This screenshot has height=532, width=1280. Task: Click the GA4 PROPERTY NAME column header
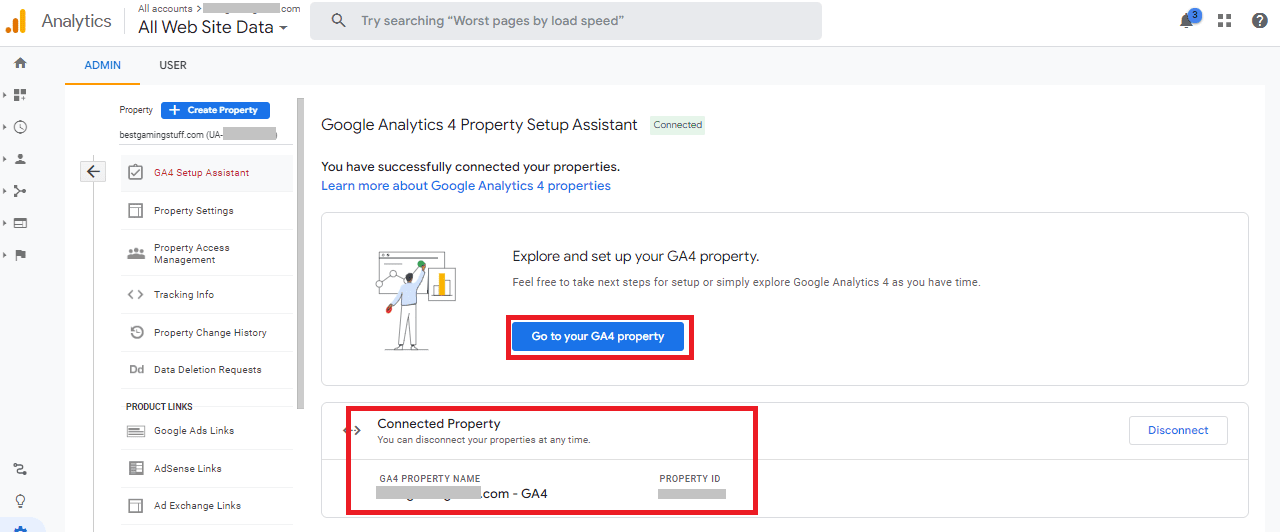(430, 479)
